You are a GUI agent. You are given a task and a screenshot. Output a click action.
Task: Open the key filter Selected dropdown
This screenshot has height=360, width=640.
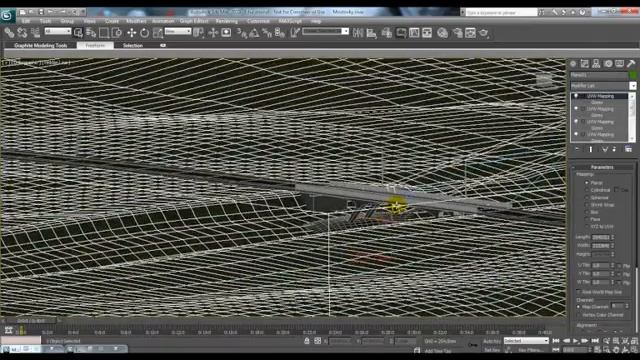tap(526, 341)
